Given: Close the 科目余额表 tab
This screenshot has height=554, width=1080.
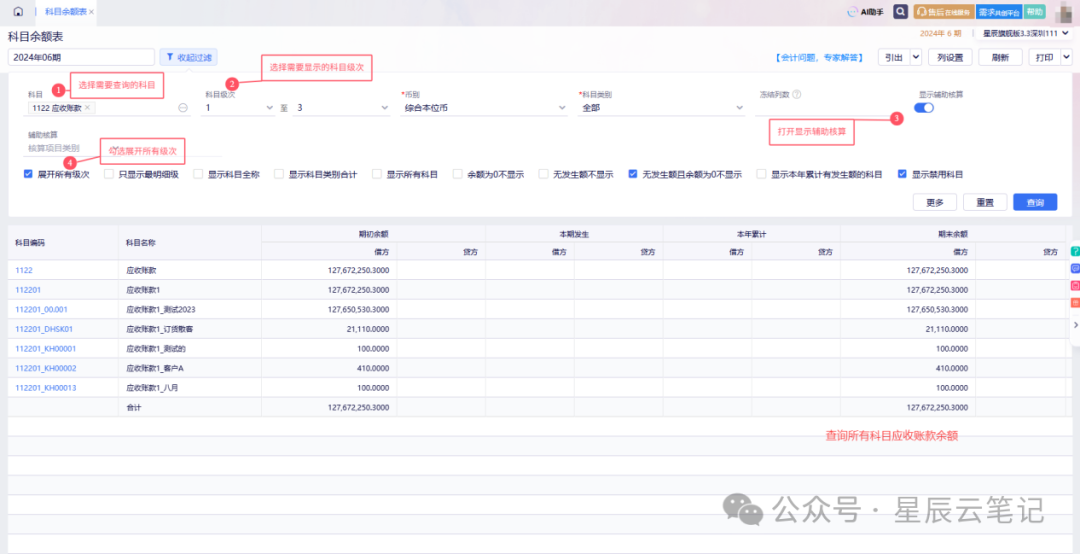Looking at the screenshot, I should pyautogui.click(x=92, y=12).
